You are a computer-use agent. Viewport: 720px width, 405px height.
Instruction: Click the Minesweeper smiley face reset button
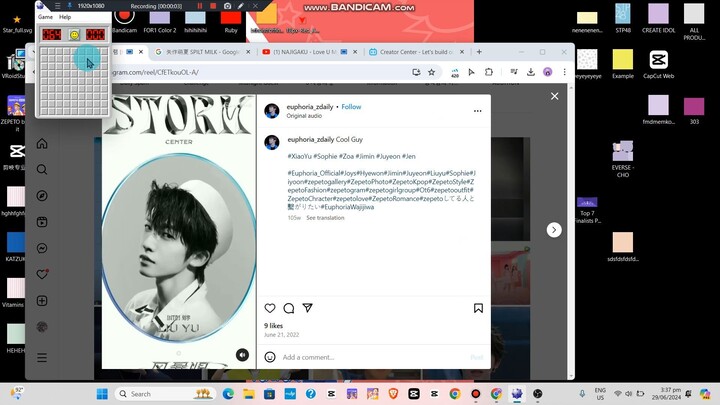[74, 34]
